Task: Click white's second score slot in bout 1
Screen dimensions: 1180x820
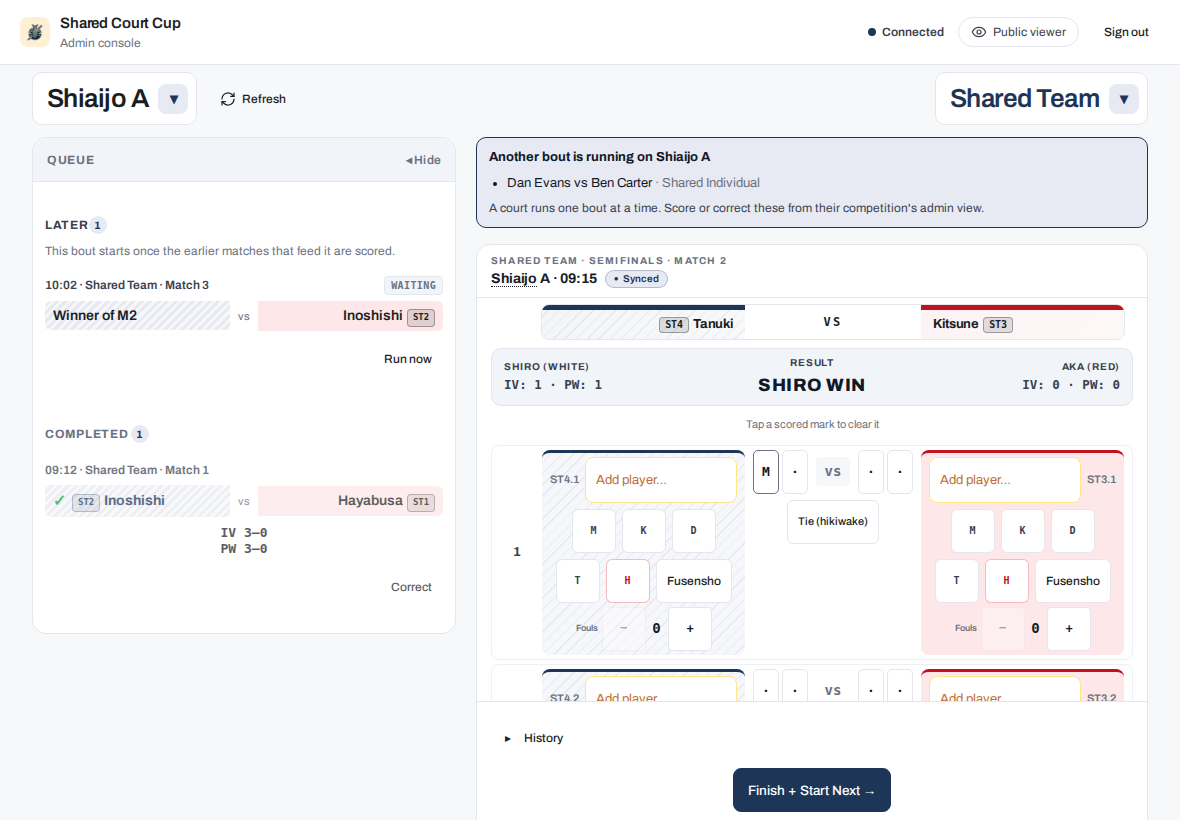Action: point(795,472)
